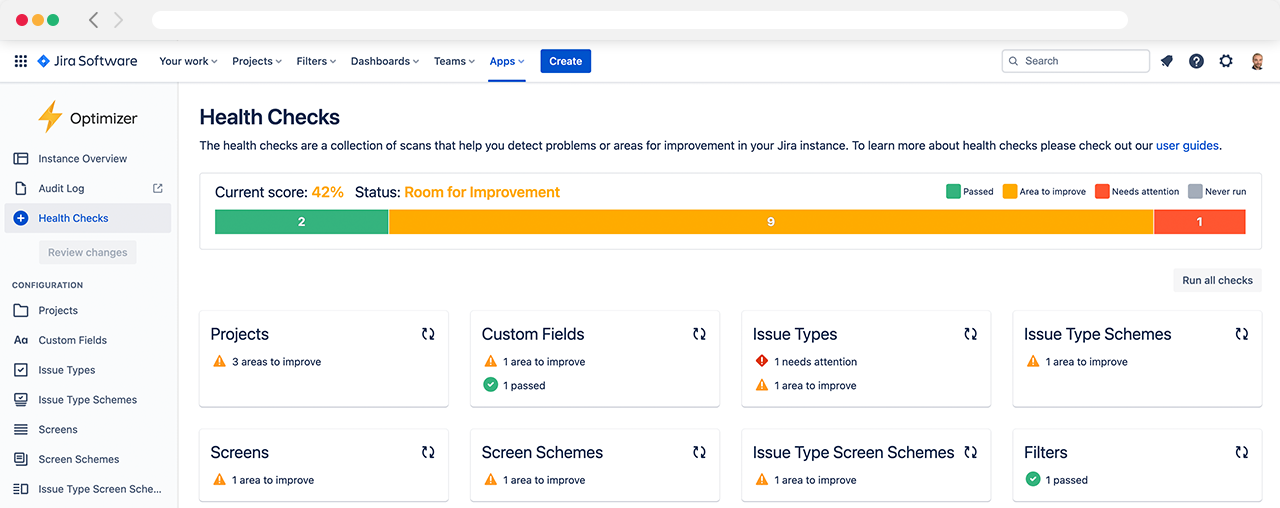The image size is (1280, 508).
Task: Open the settings gear icon
Action: (x=1226, y=61)
